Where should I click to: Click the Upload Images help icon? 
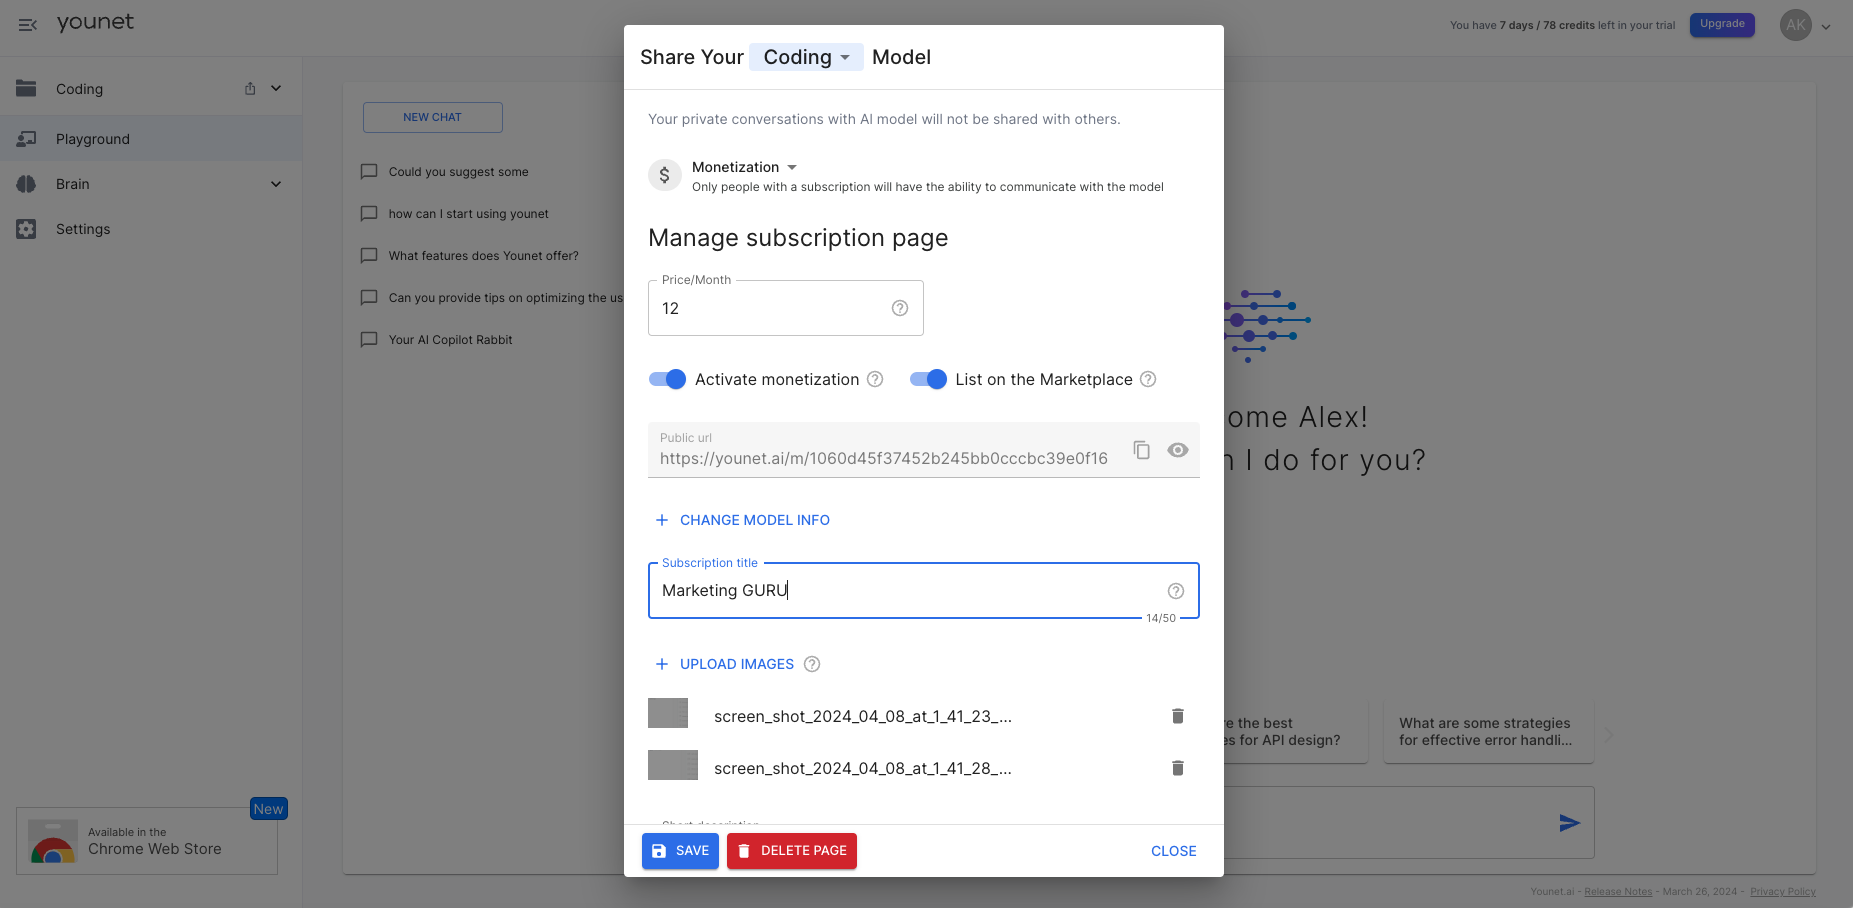tap(812, 664)
